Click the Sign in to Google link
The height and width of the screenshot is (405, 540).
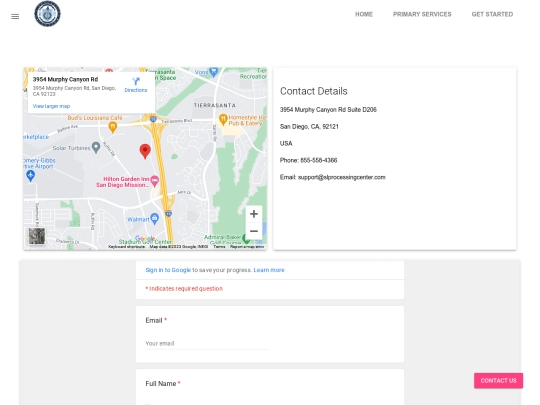(168, 270)
